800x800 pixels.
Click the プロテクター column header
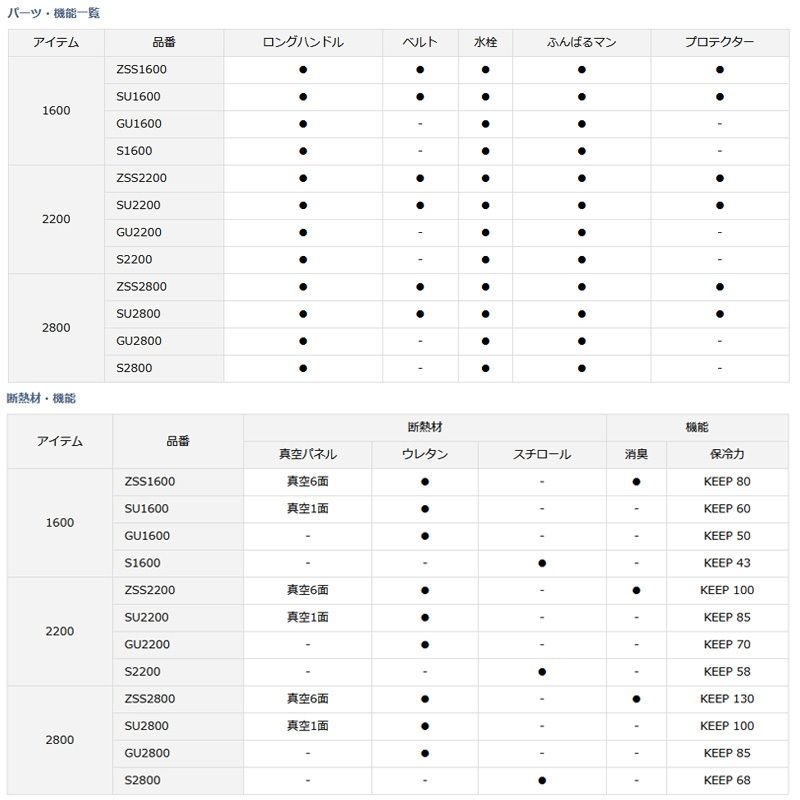pyautogui.click(x=719, y=42)
